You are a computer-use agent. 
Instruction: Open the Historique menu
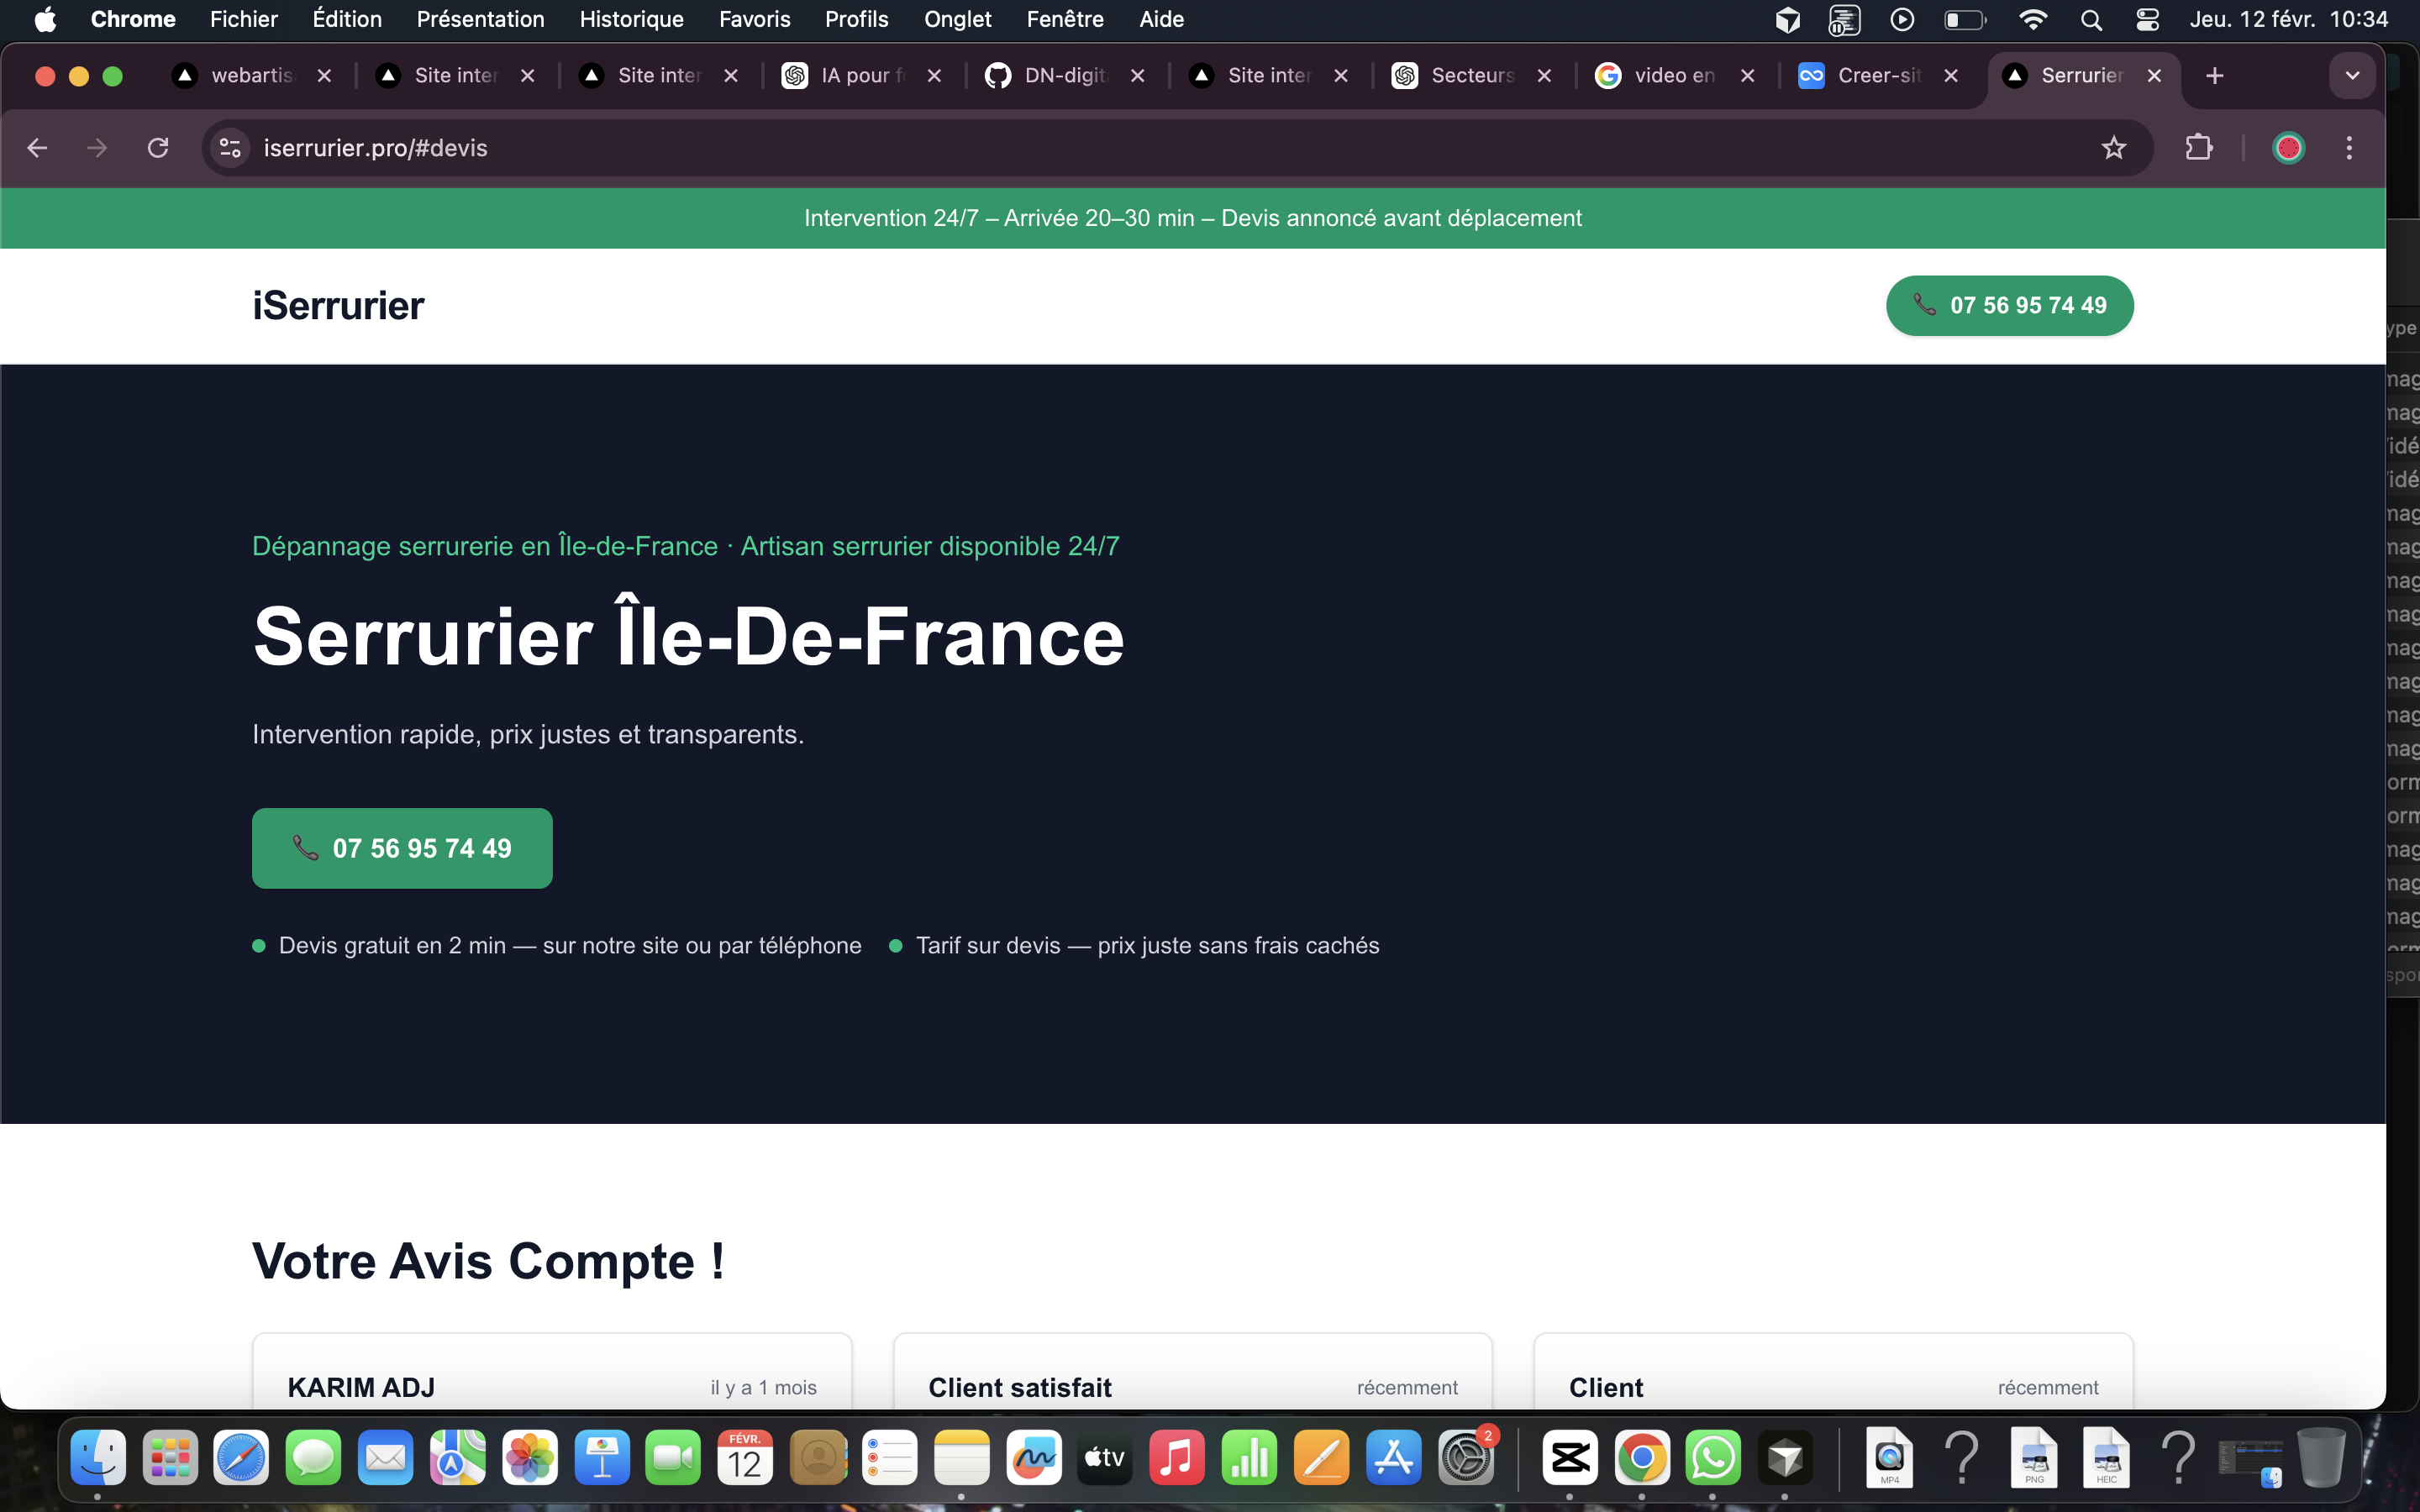click(x=631, y=19)
